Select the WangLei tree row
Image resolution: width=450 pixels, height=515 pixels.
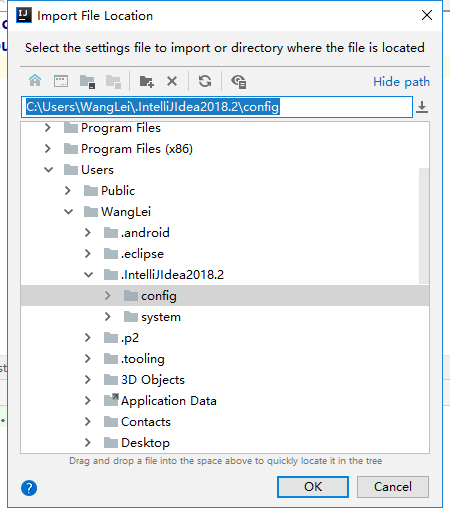coord(225,212)
